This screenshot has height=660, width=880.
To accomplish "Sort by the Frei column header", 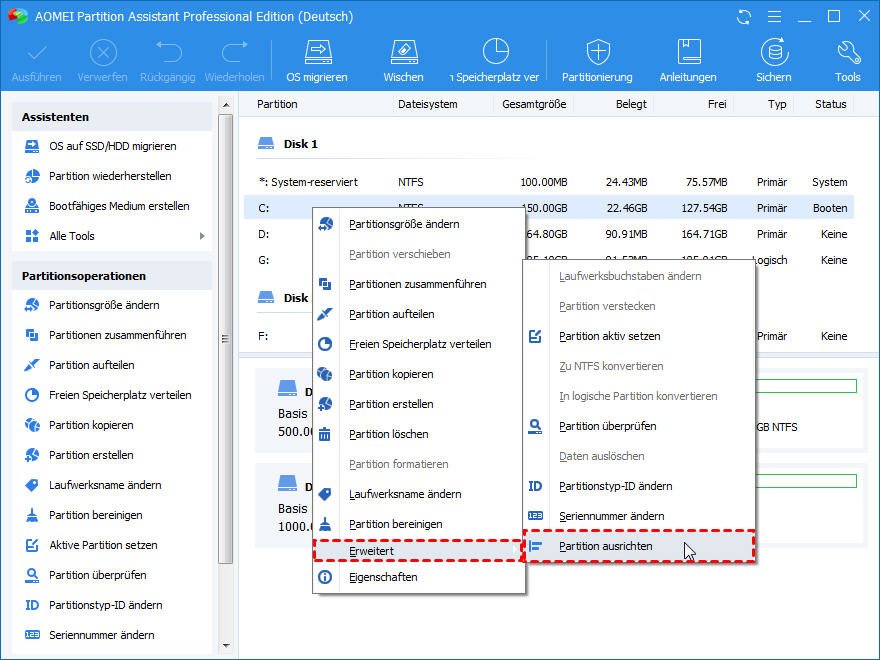I will (717, 104).
